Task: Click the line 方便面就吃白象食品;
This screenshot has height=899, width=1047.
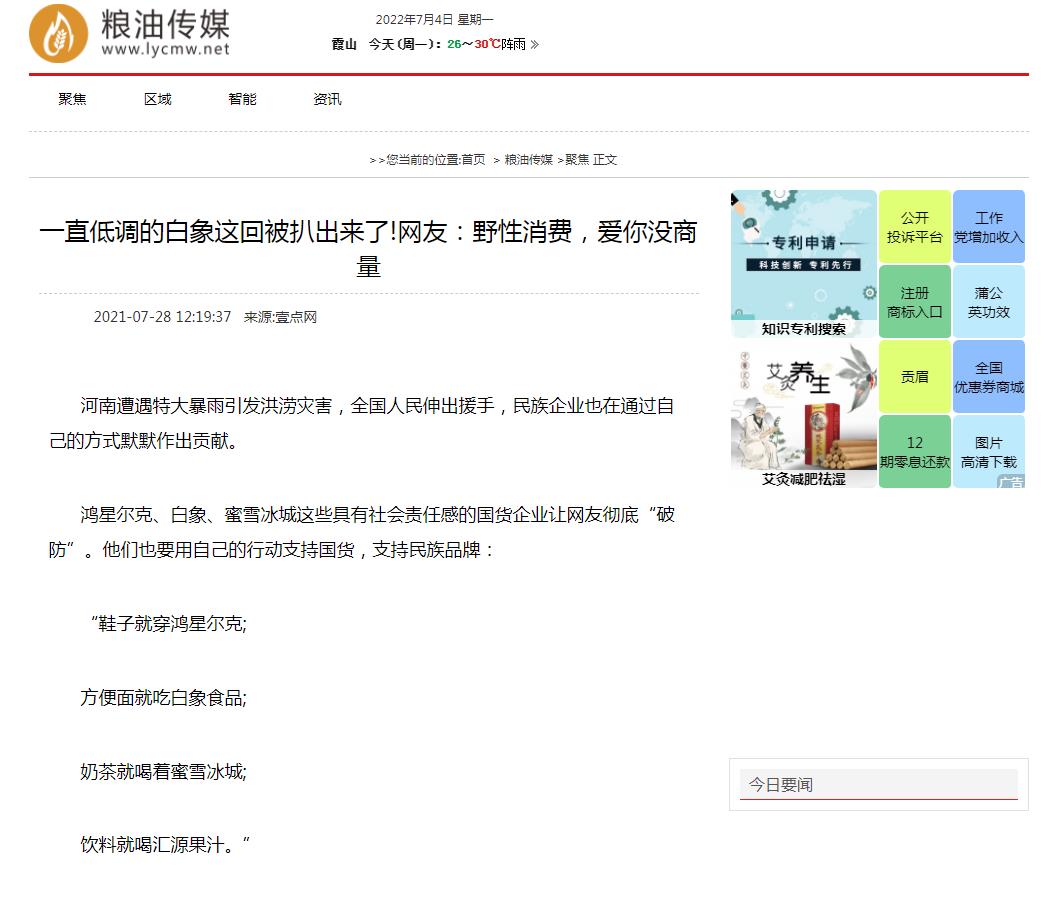Action: pos(164,698)
